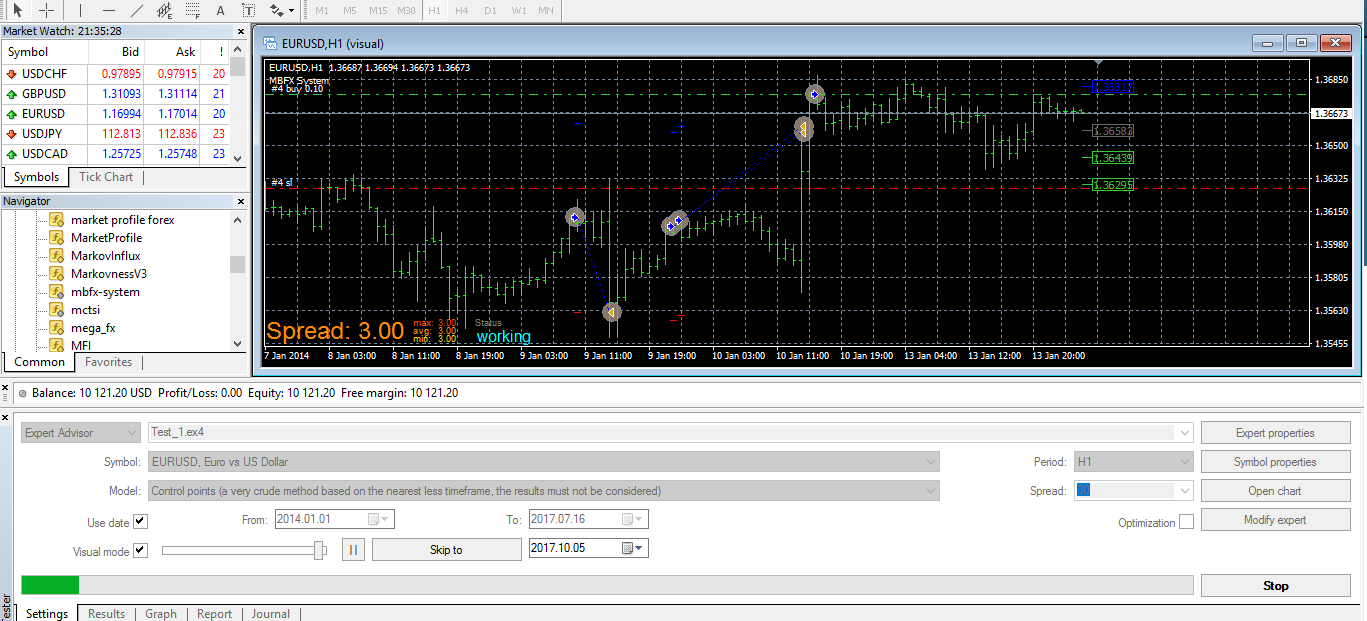Open the Skip to date picker

[634, 549]
